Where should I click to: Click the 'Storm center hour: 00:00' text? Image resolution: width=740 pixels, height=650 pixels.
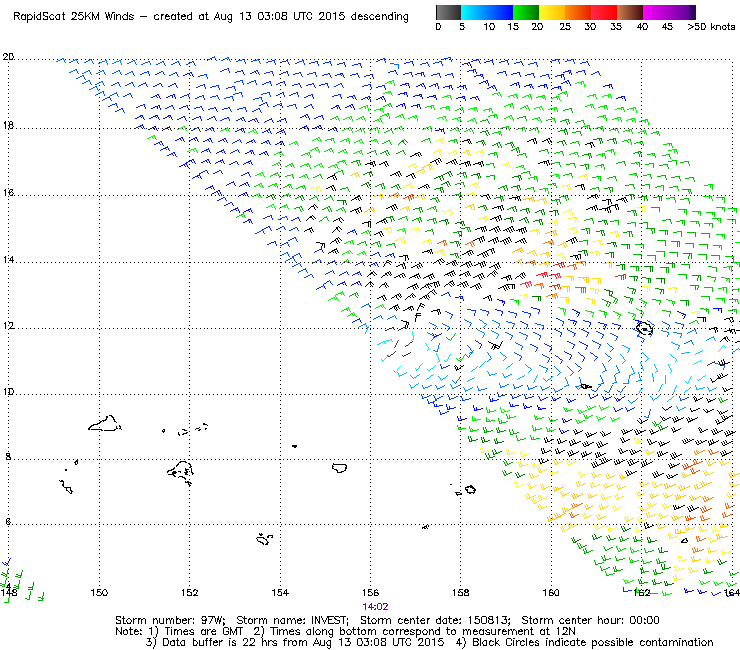590,620
